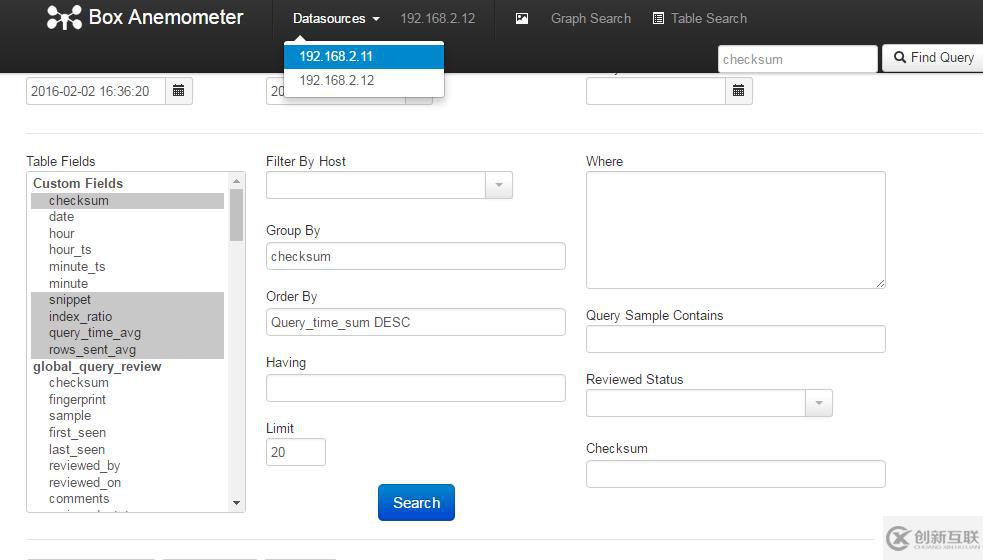
Task: Click the Custom Fields group header
Action: pos(78,184)
